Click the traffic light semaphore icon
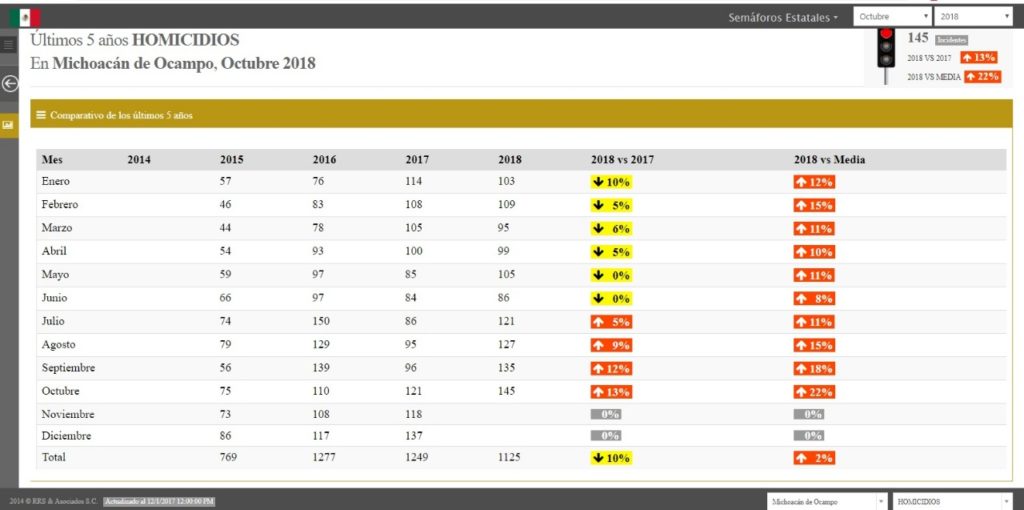The height and width of the screenshot is (510, 1024). [886, 56]
